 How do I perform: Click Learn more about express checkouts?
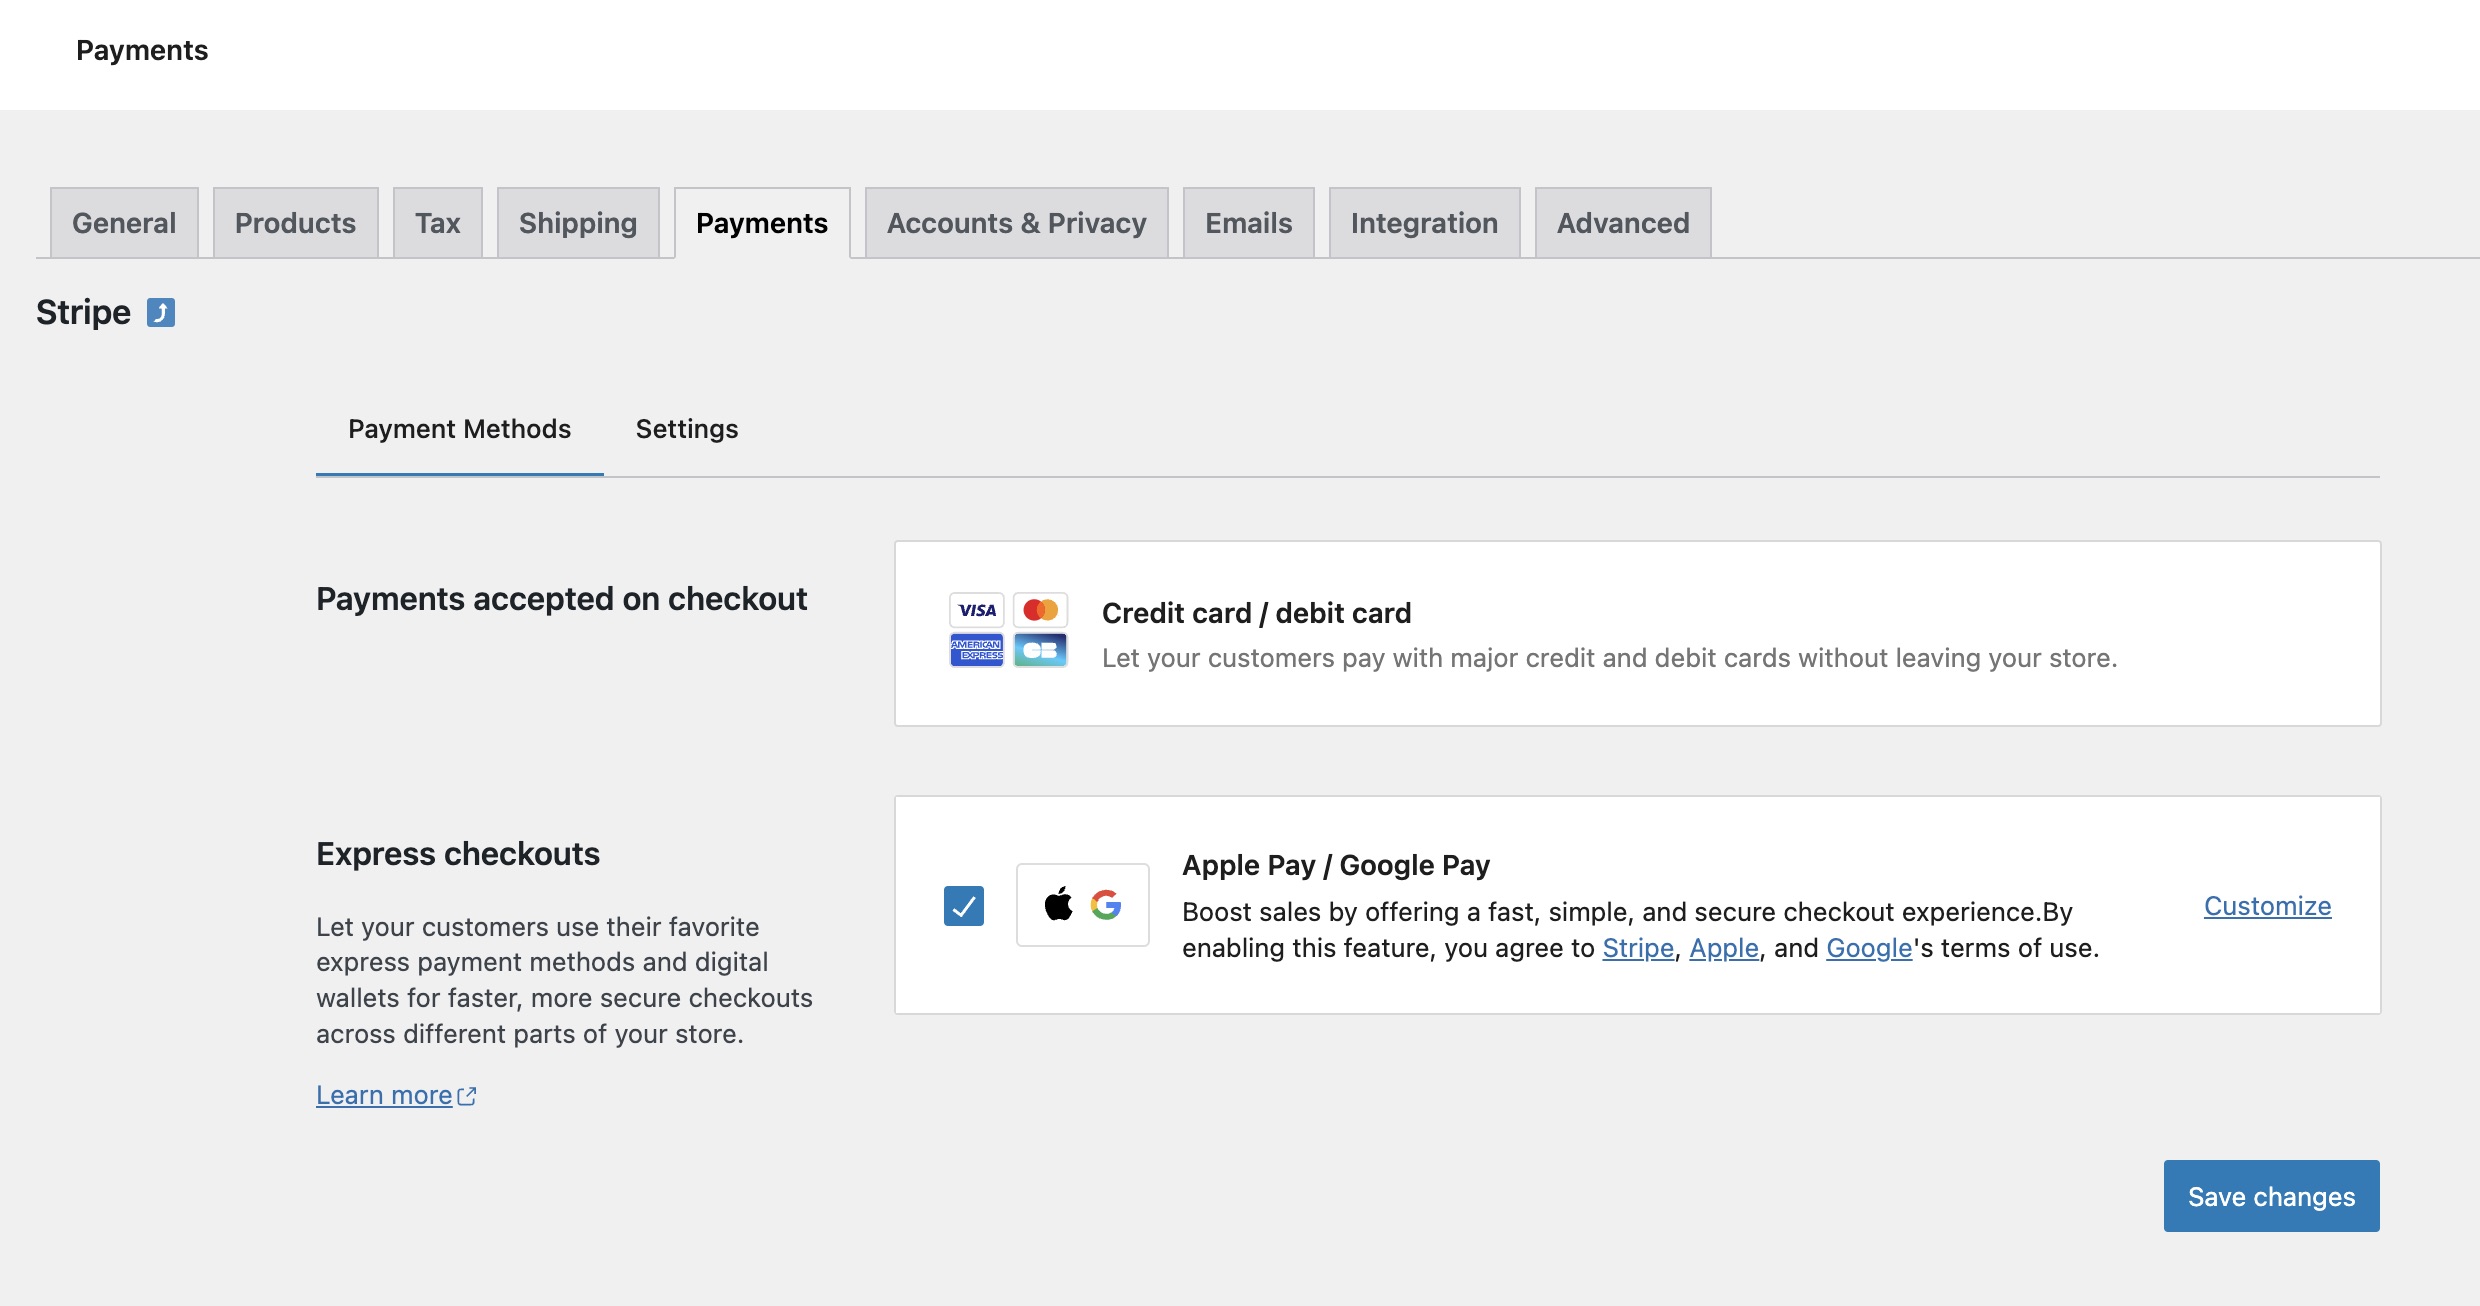tap(385, 1095)
